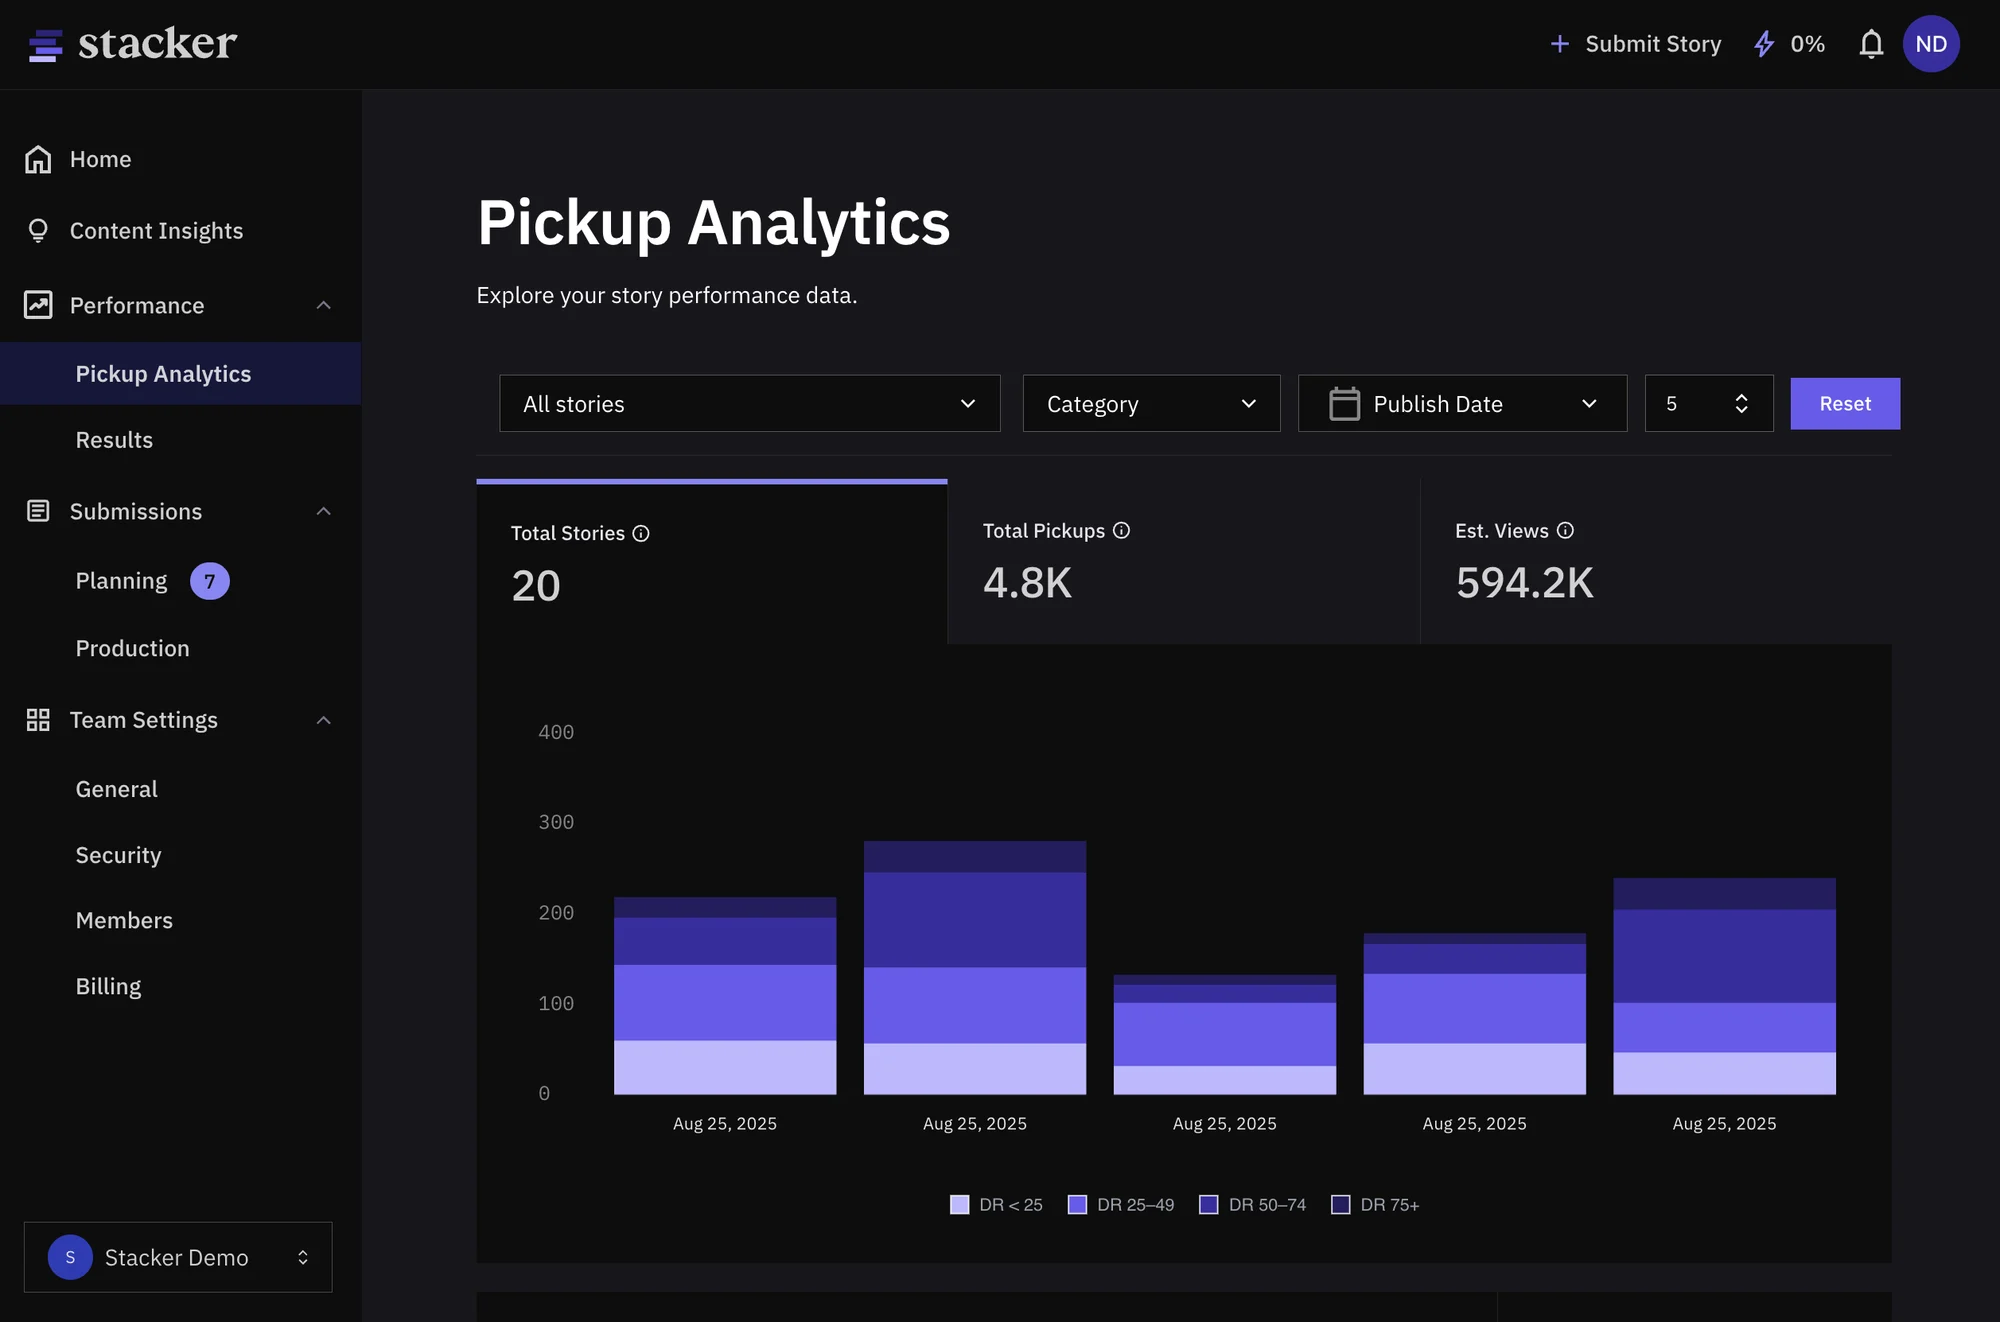Open the Members settings page

124,920
